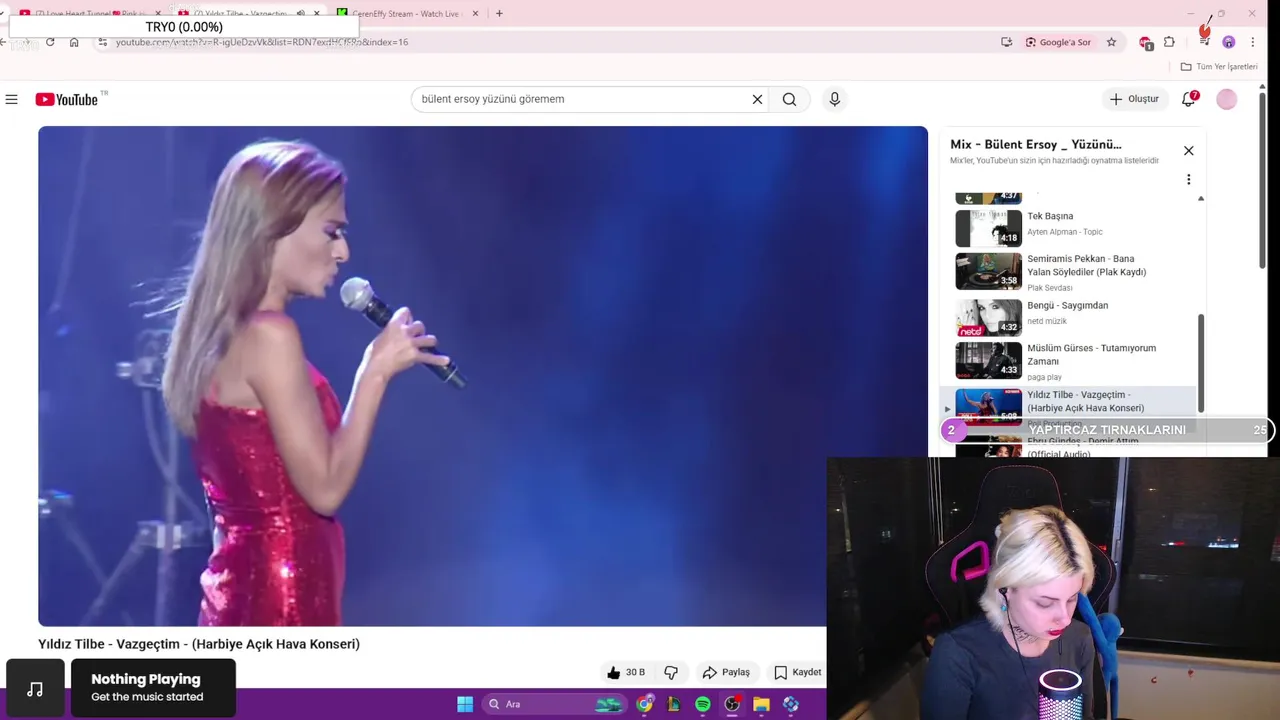Go to browser home page icon
Screen dimensions: 1280x720
coord(74,42)
